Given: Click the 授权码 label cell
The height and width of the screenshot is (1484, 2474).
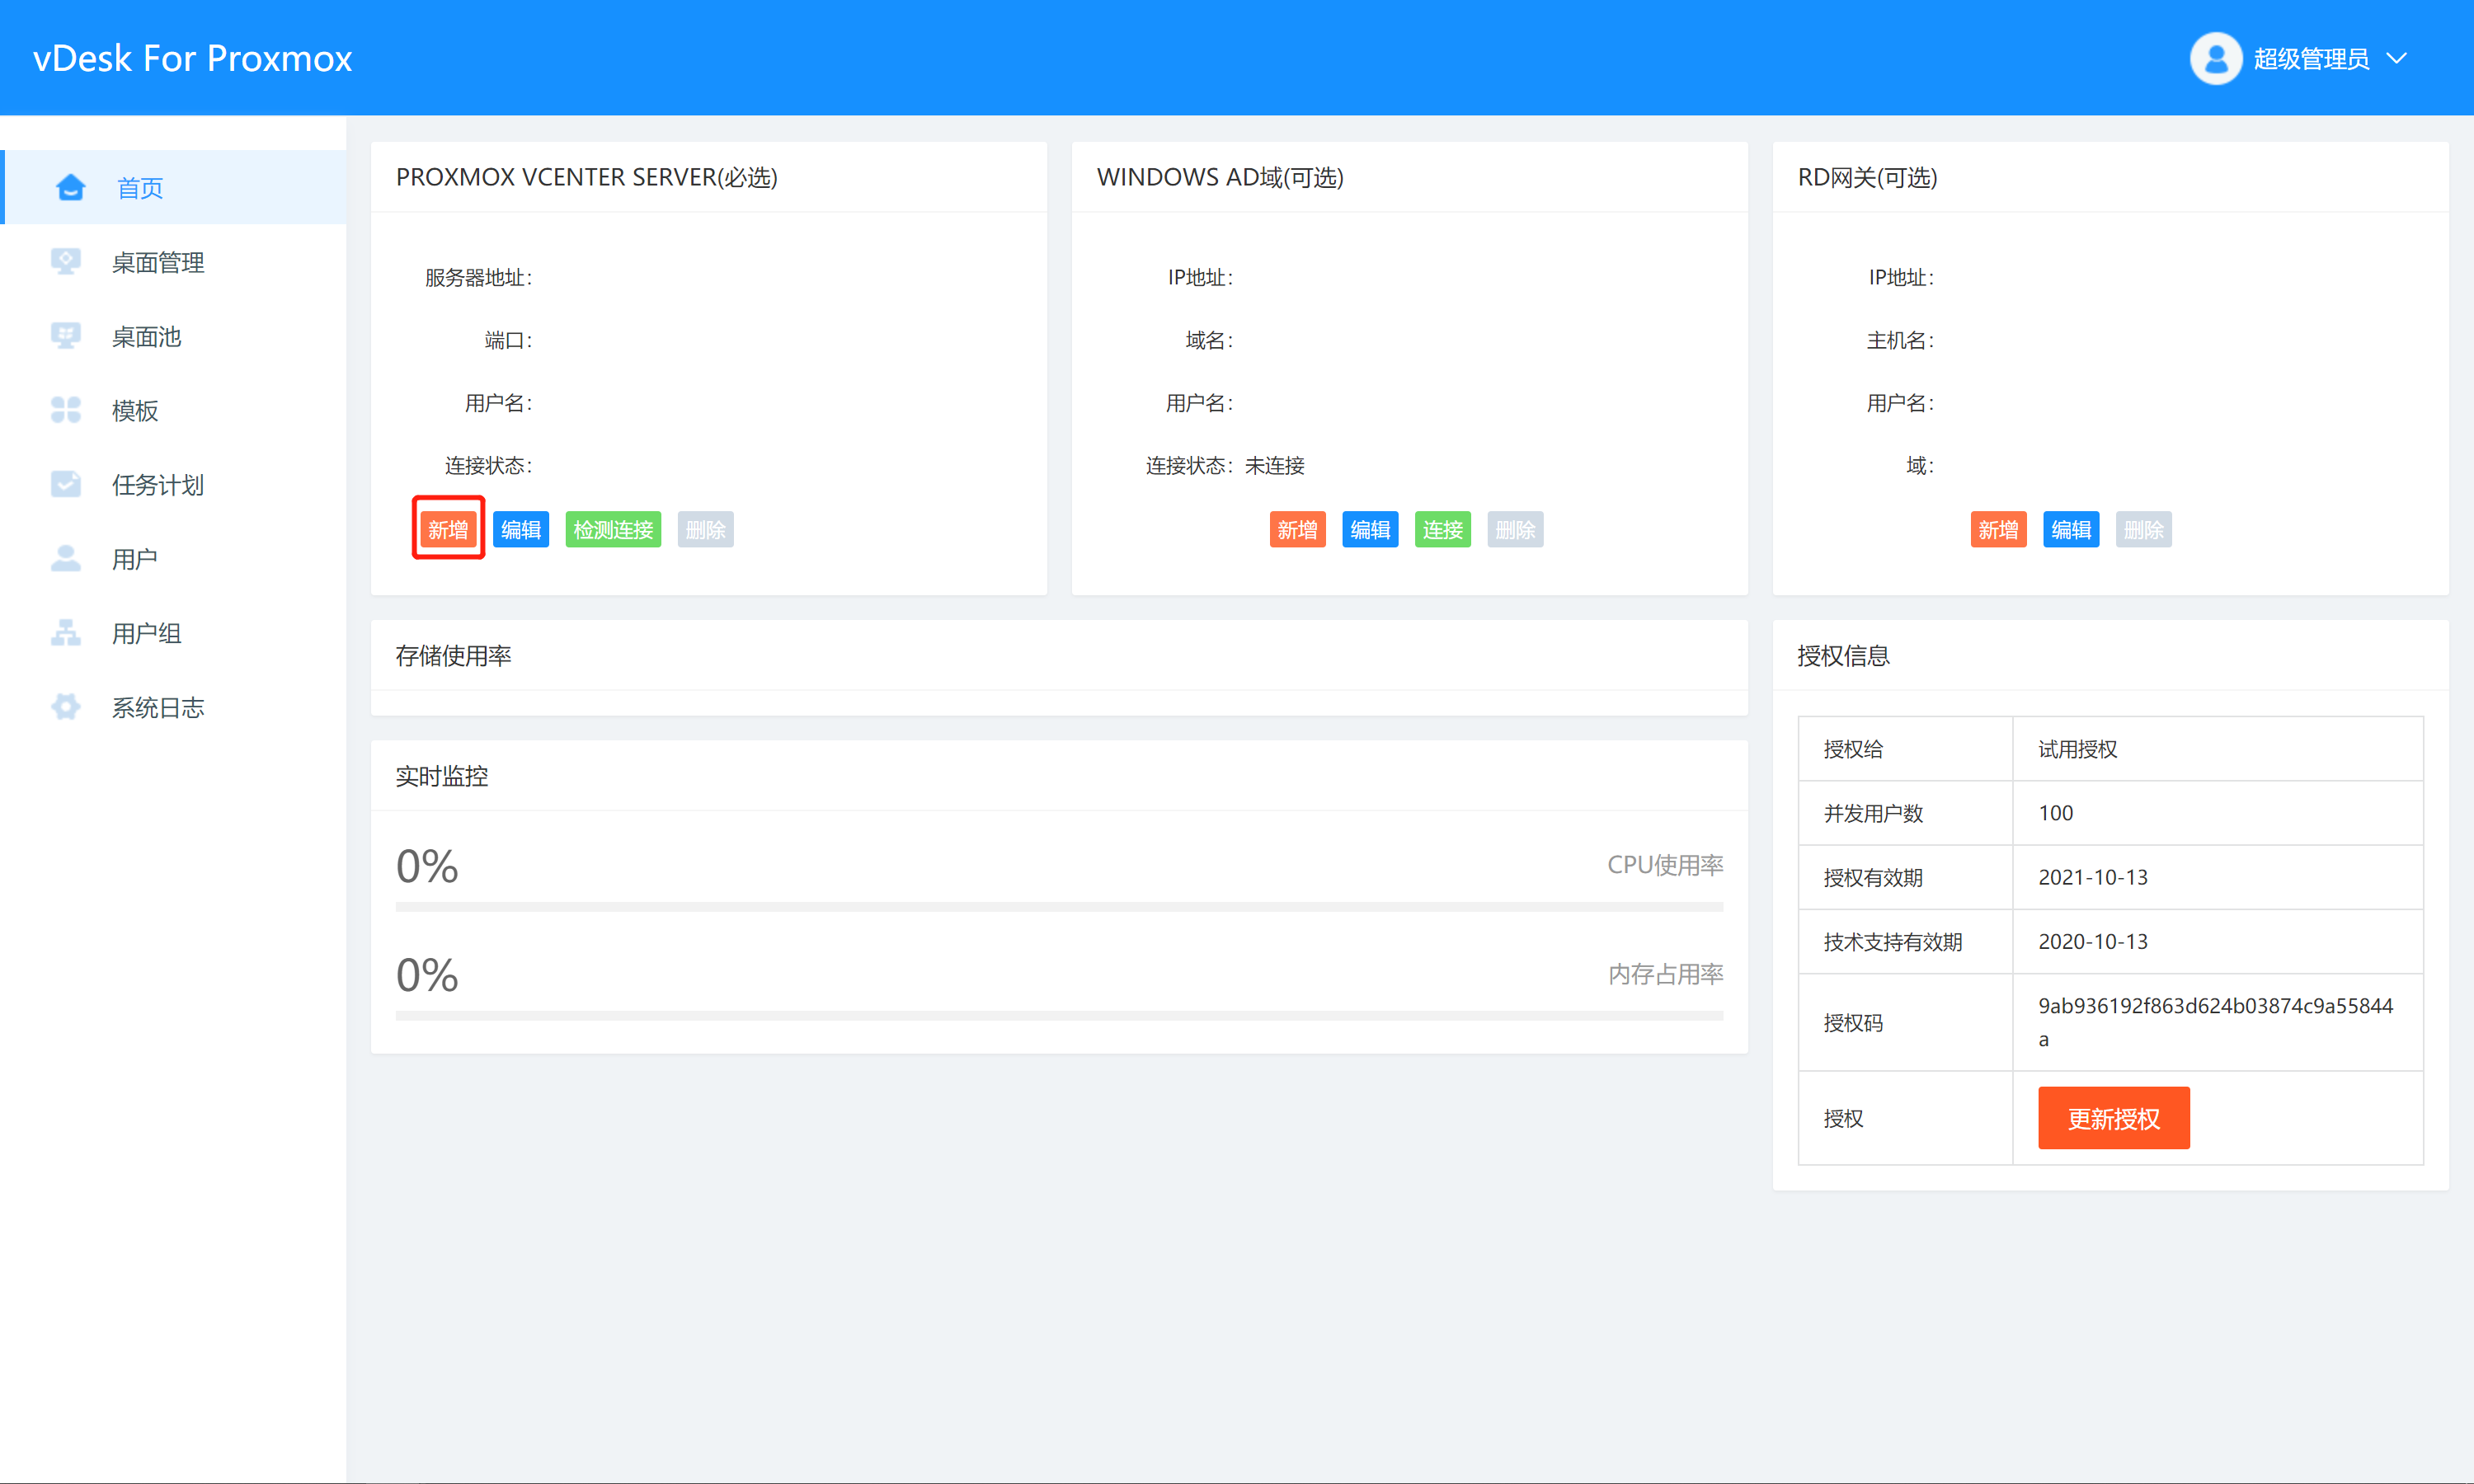Looking at the screenshot, I should pos(1905,1022).
